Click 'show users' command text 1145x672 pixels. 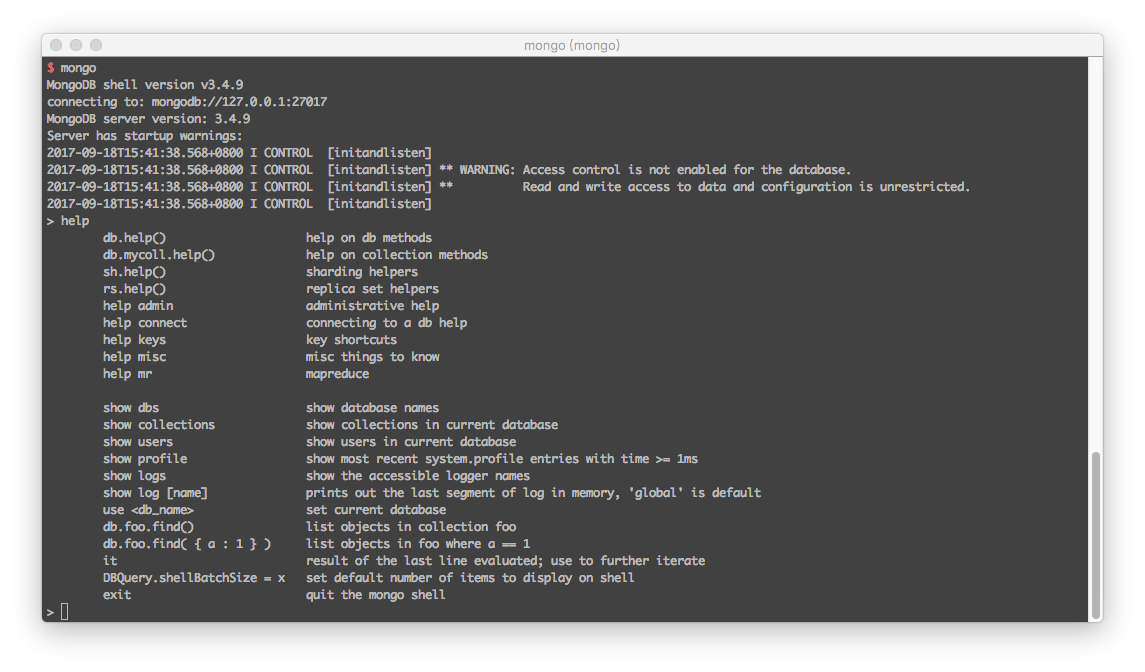pos(138,441)
